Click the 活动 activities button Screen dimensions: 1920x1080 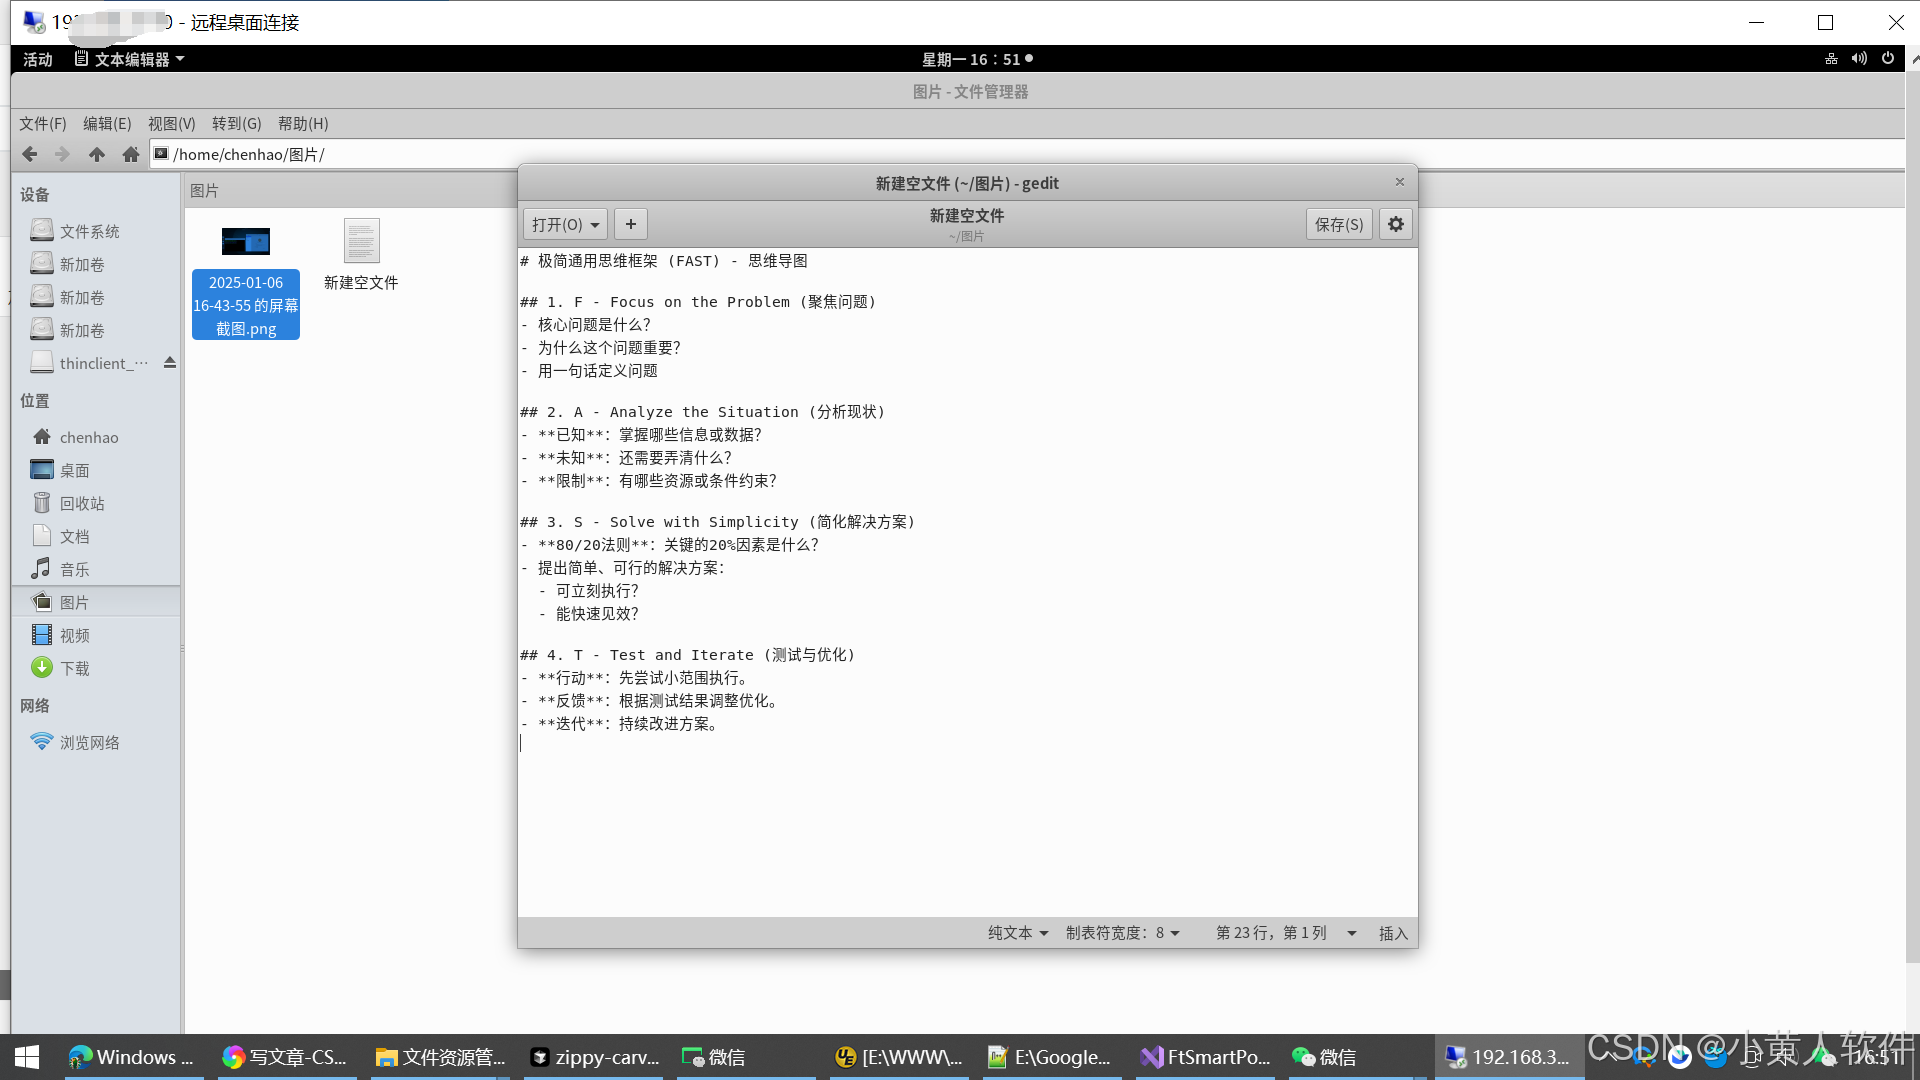point(38,59)
